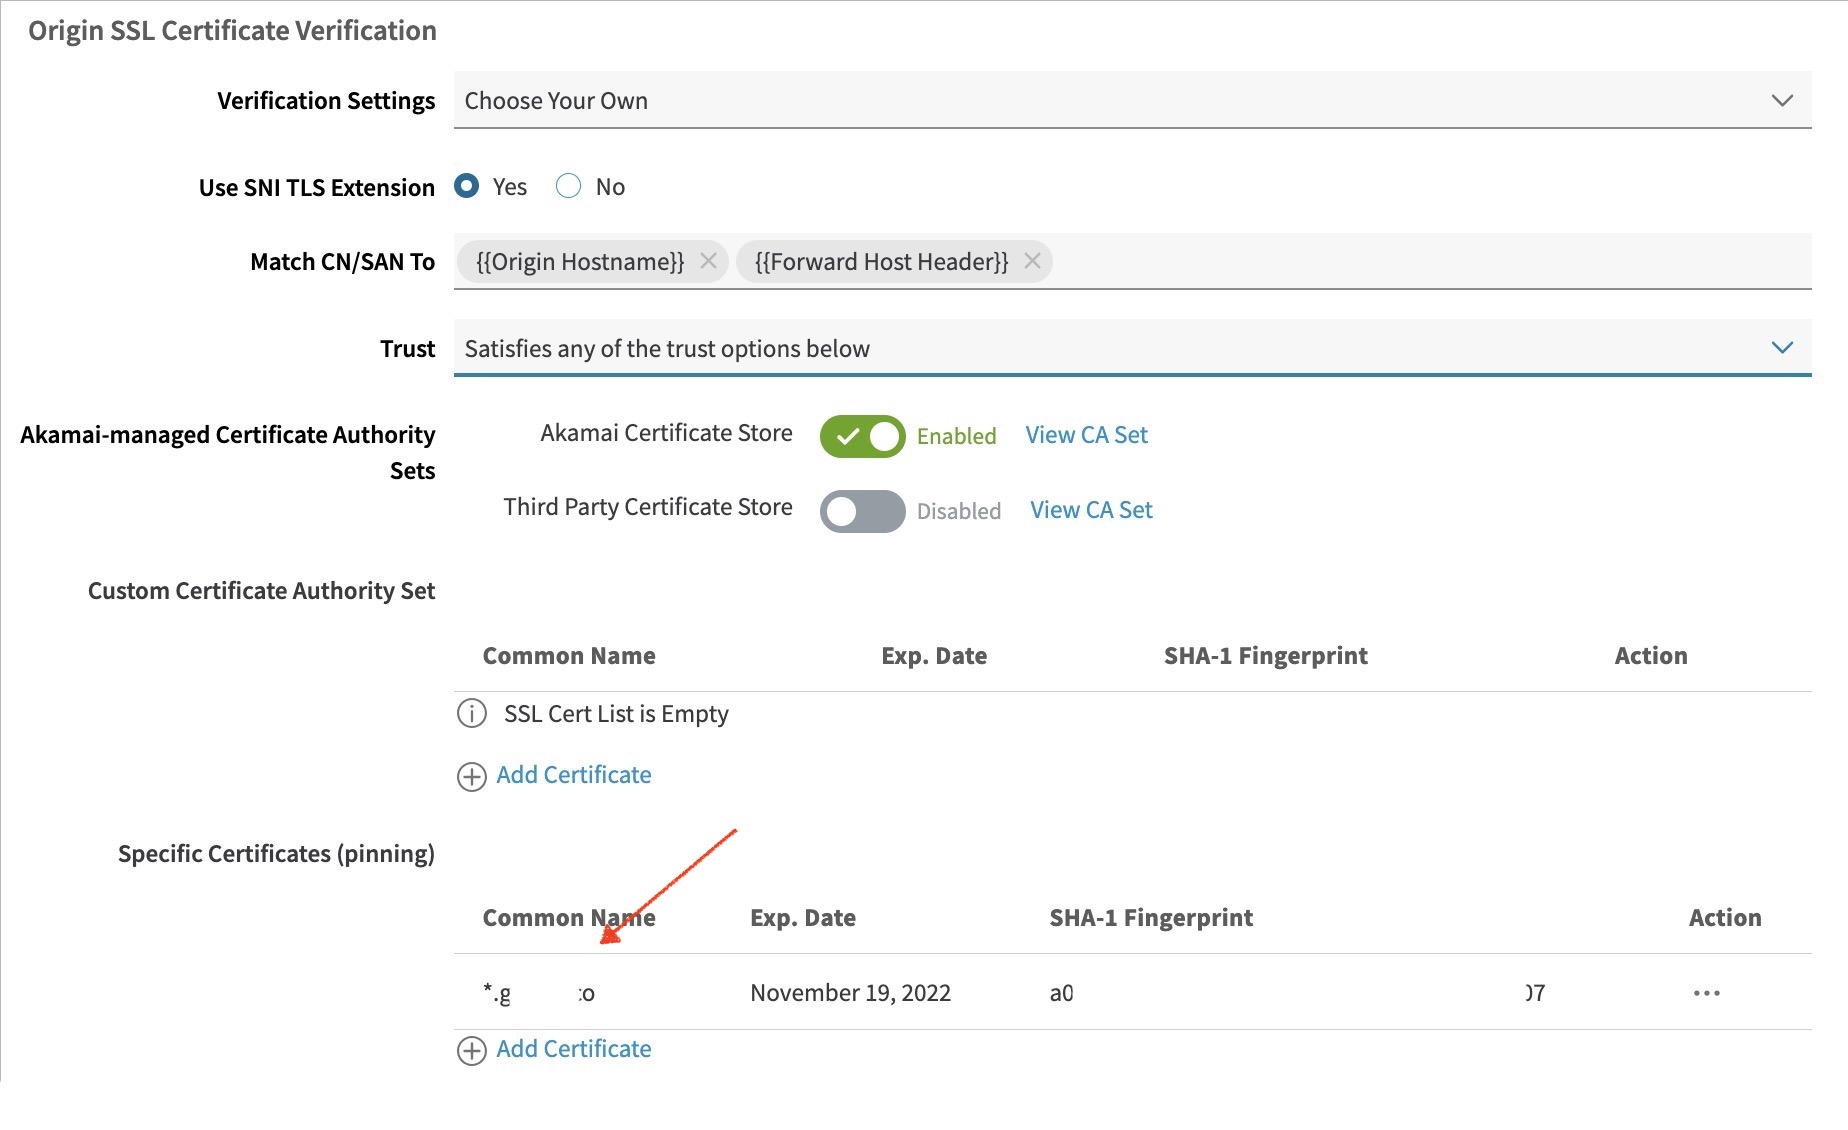Viewport: 1848px width, 1130px height.
Task: Click the info icon beside SSL Cert List is Empty
Action: point(472,714)
